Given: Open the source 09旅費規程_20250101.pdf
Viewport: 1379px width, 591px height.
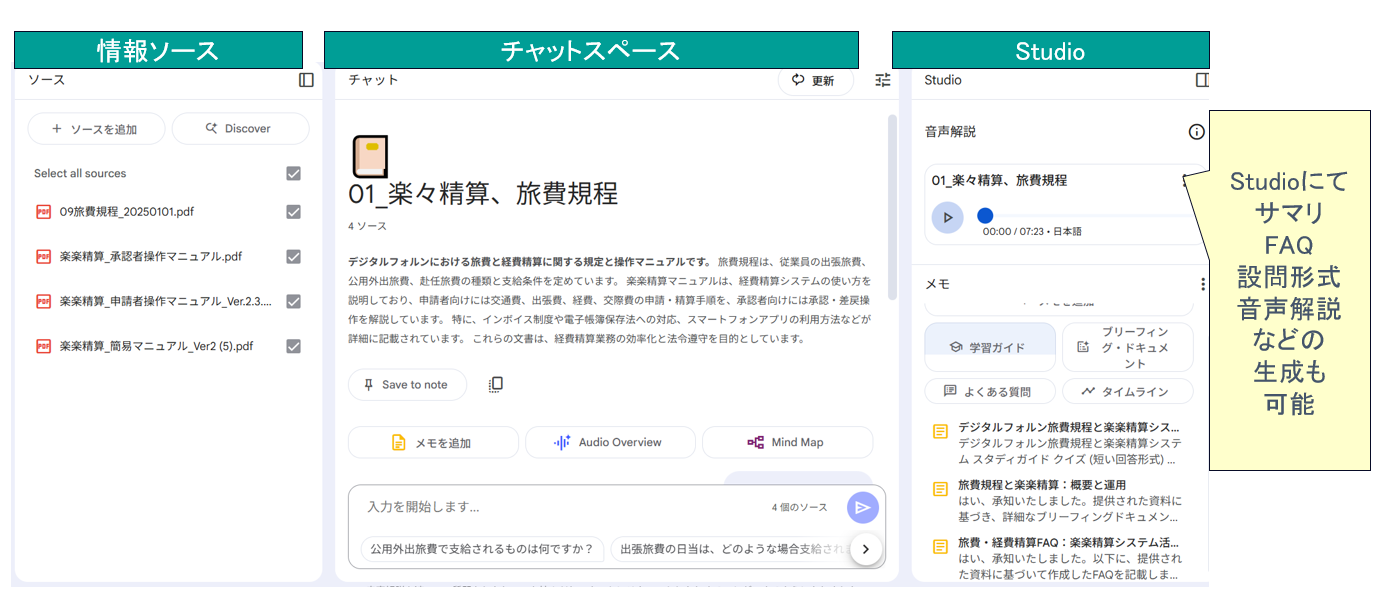Looking at the screenshot, I should 127,212.
